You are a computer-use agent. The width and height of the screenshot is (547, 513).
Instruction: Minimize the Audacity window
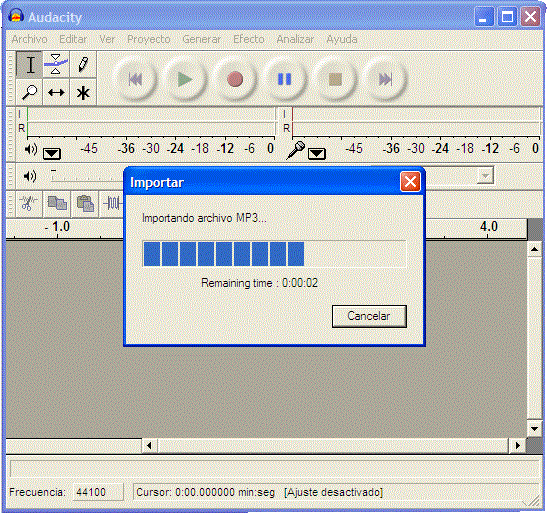pyautogui.click(x=484, y=16)
